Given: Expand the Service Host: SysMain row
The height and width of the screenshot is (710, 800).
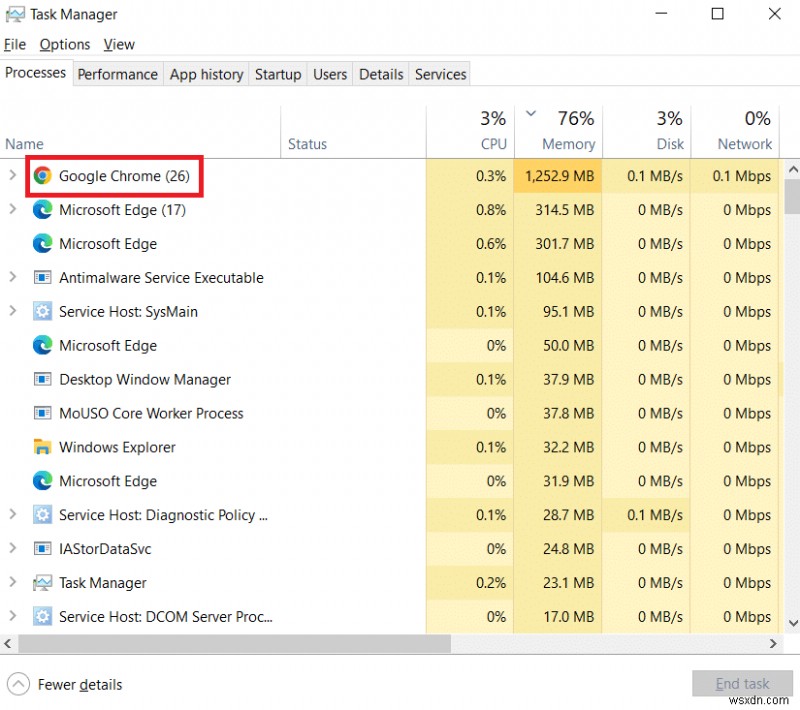Looking at the screenshot, I should coord(13,311).
